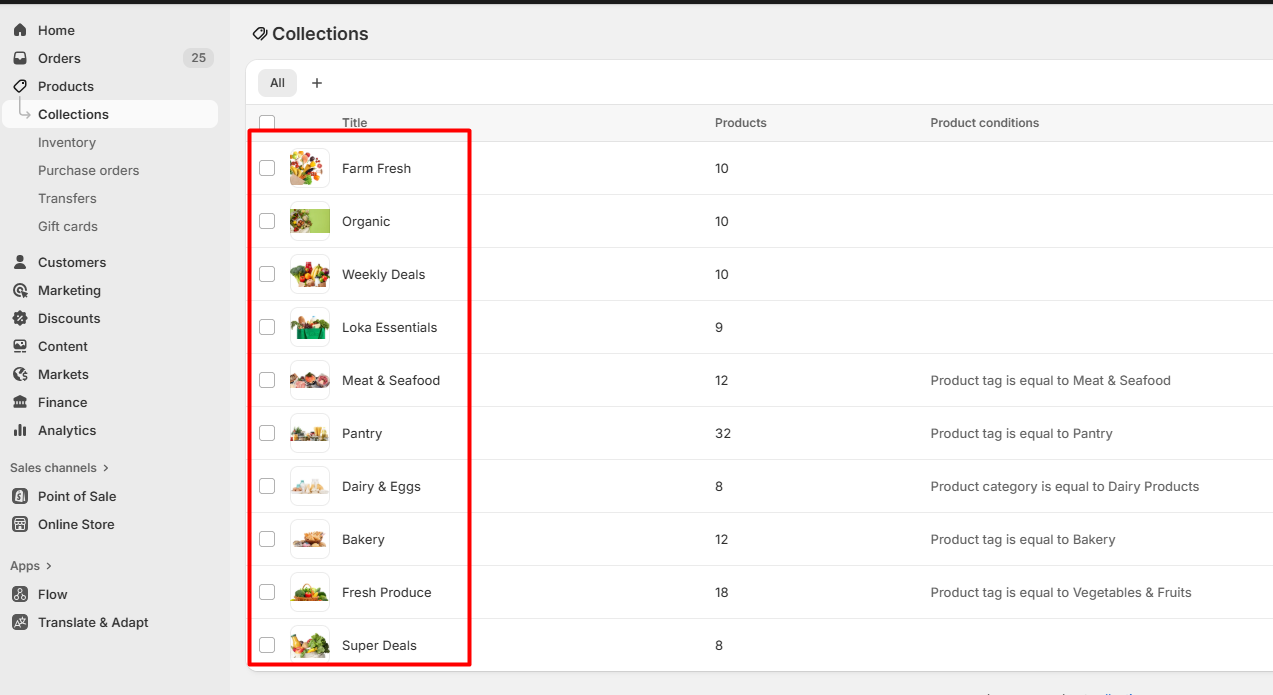Open Marketing using its target icon
Image resolution: width=1273 pixels, height=695 pixels.
coord(20,290)
